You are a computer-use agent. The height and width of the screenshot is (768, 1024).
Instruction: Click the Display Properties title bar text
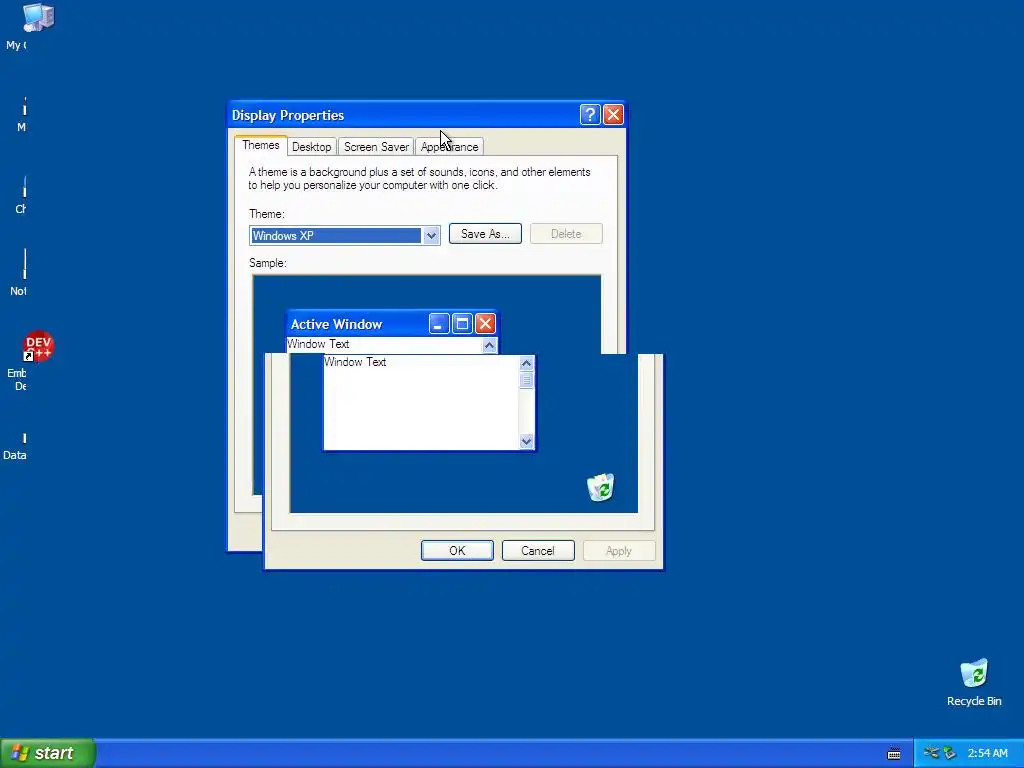(x=288, y=116)
